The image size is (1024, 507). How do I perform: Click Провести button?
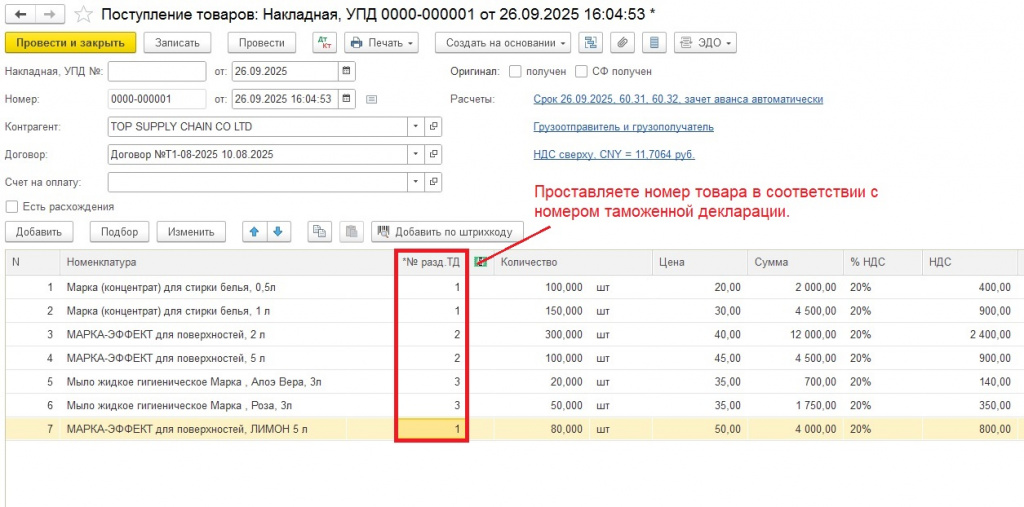261,43
